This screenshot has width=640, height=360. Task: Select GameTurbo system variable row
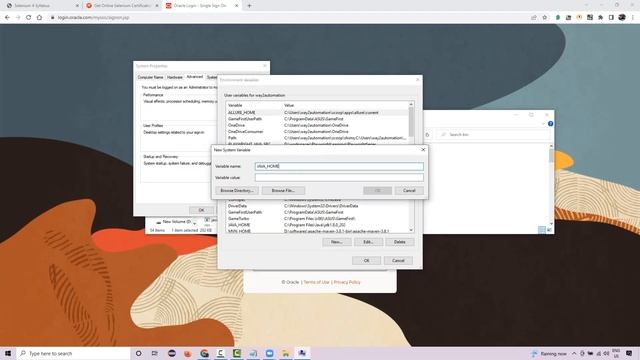(317, 219)
